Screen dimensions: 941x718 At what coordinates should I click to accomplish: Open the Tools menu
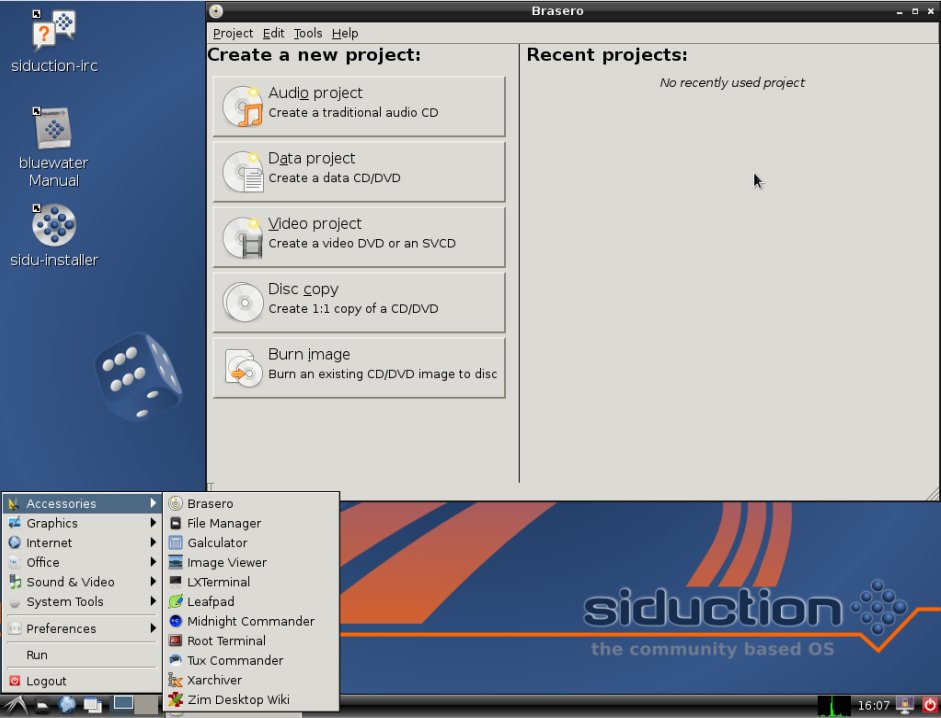308,34
